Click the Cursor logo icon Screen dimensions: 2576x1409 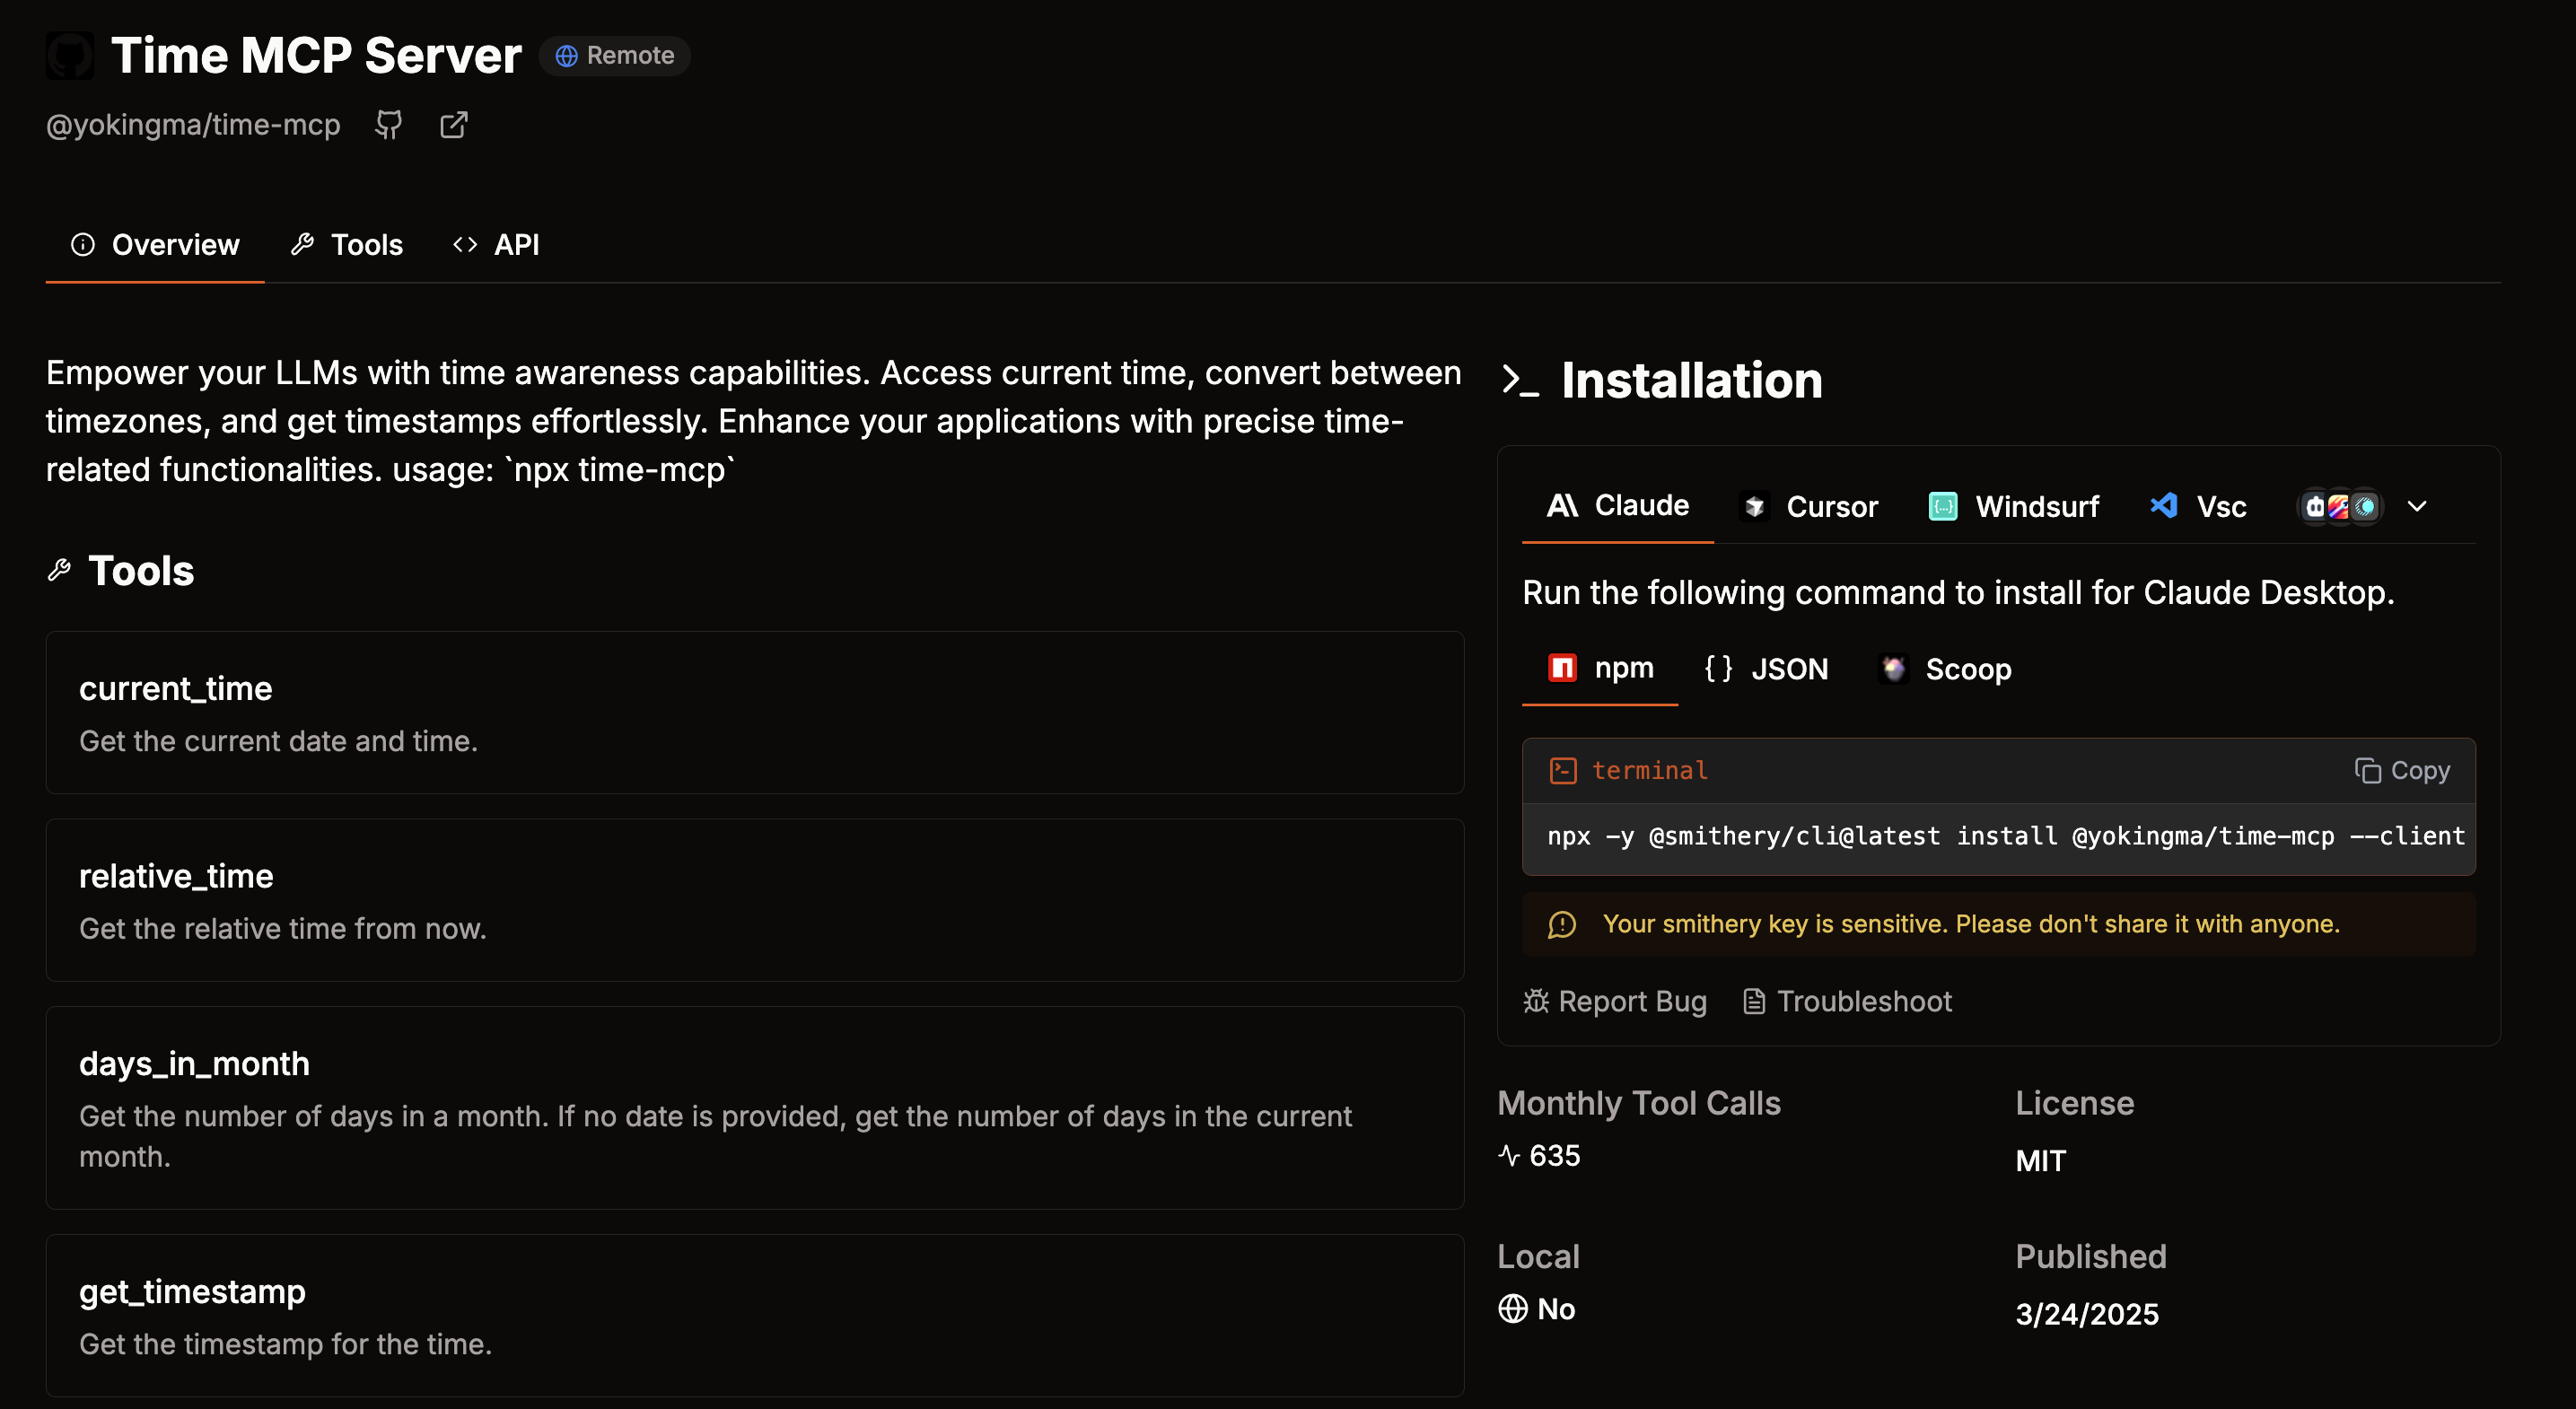[x=1755, y=507]
